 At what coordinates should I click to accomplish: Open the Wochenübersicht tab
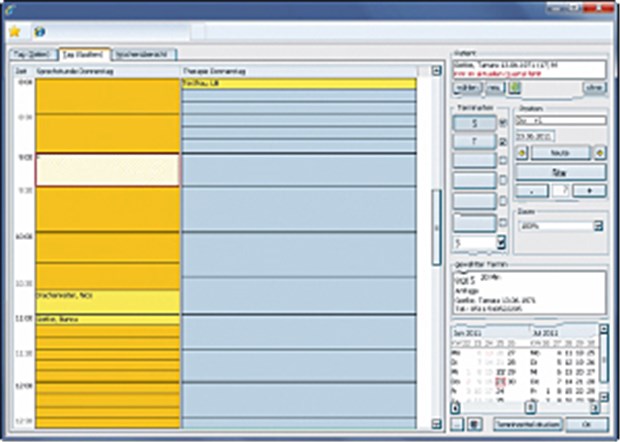144,55
